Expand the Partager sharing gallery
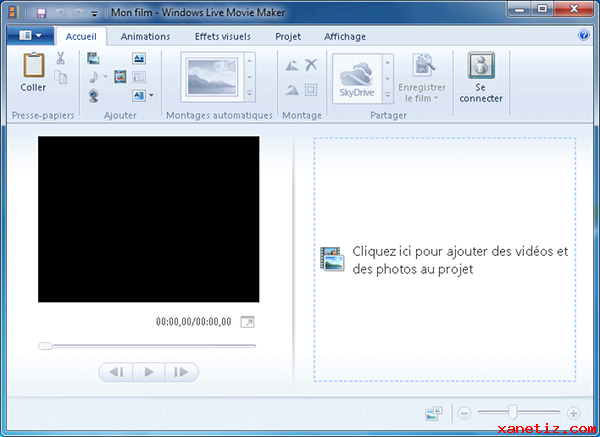Image resolution: width=600 pixels, height=437 pixels. point(388,95)
